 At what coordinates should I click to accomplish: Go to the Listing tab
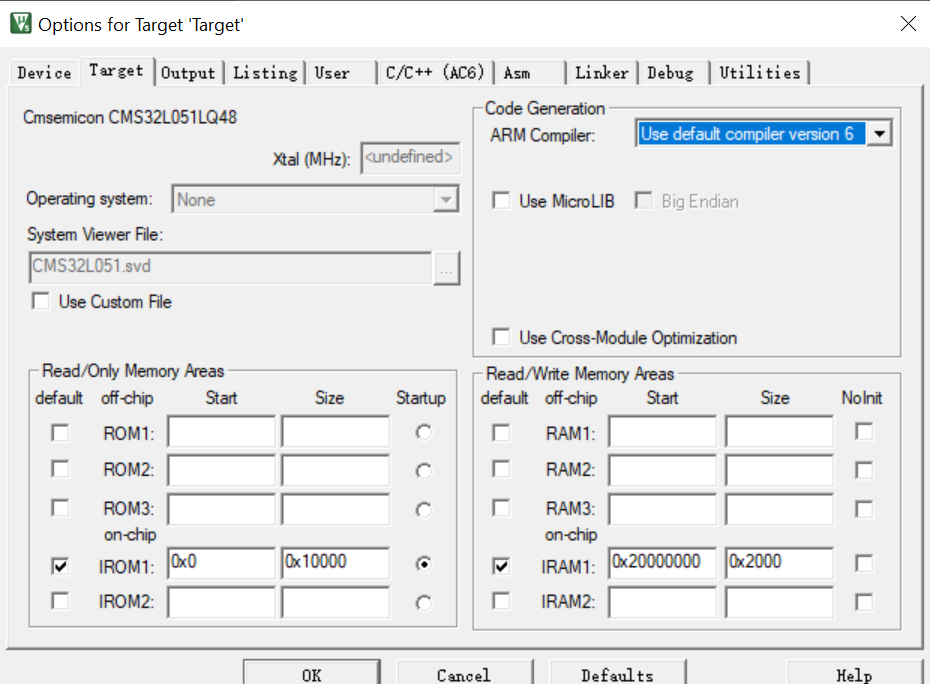pyautogui.click(x=265, y=73)
